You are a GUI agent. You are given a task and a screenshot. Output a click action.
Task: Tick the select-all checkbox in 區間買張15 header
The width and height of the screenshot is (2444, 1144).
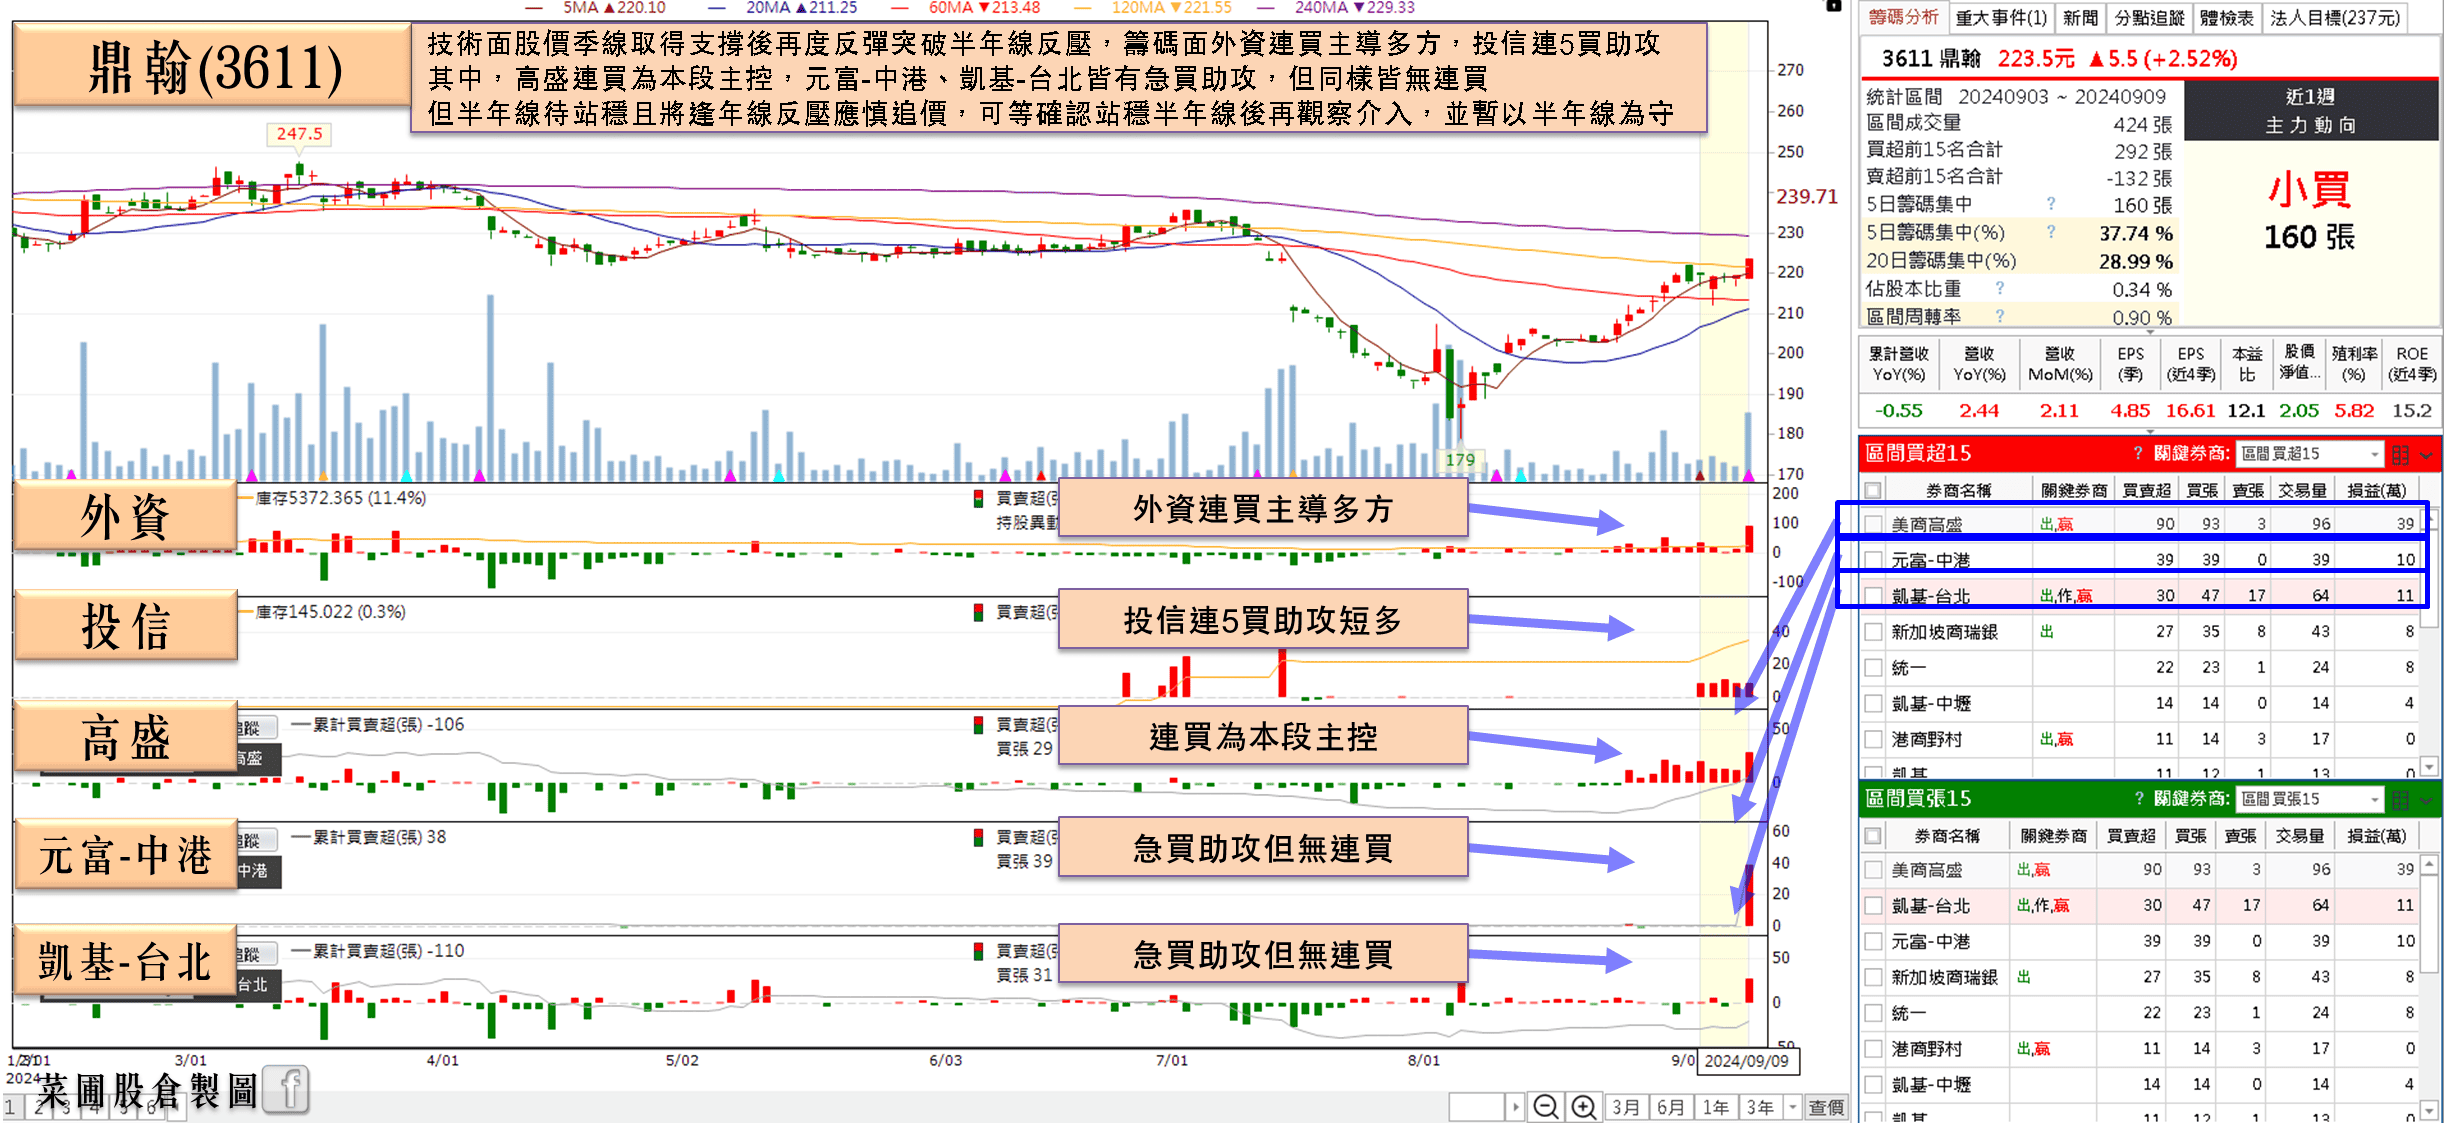coord(1873,835)
